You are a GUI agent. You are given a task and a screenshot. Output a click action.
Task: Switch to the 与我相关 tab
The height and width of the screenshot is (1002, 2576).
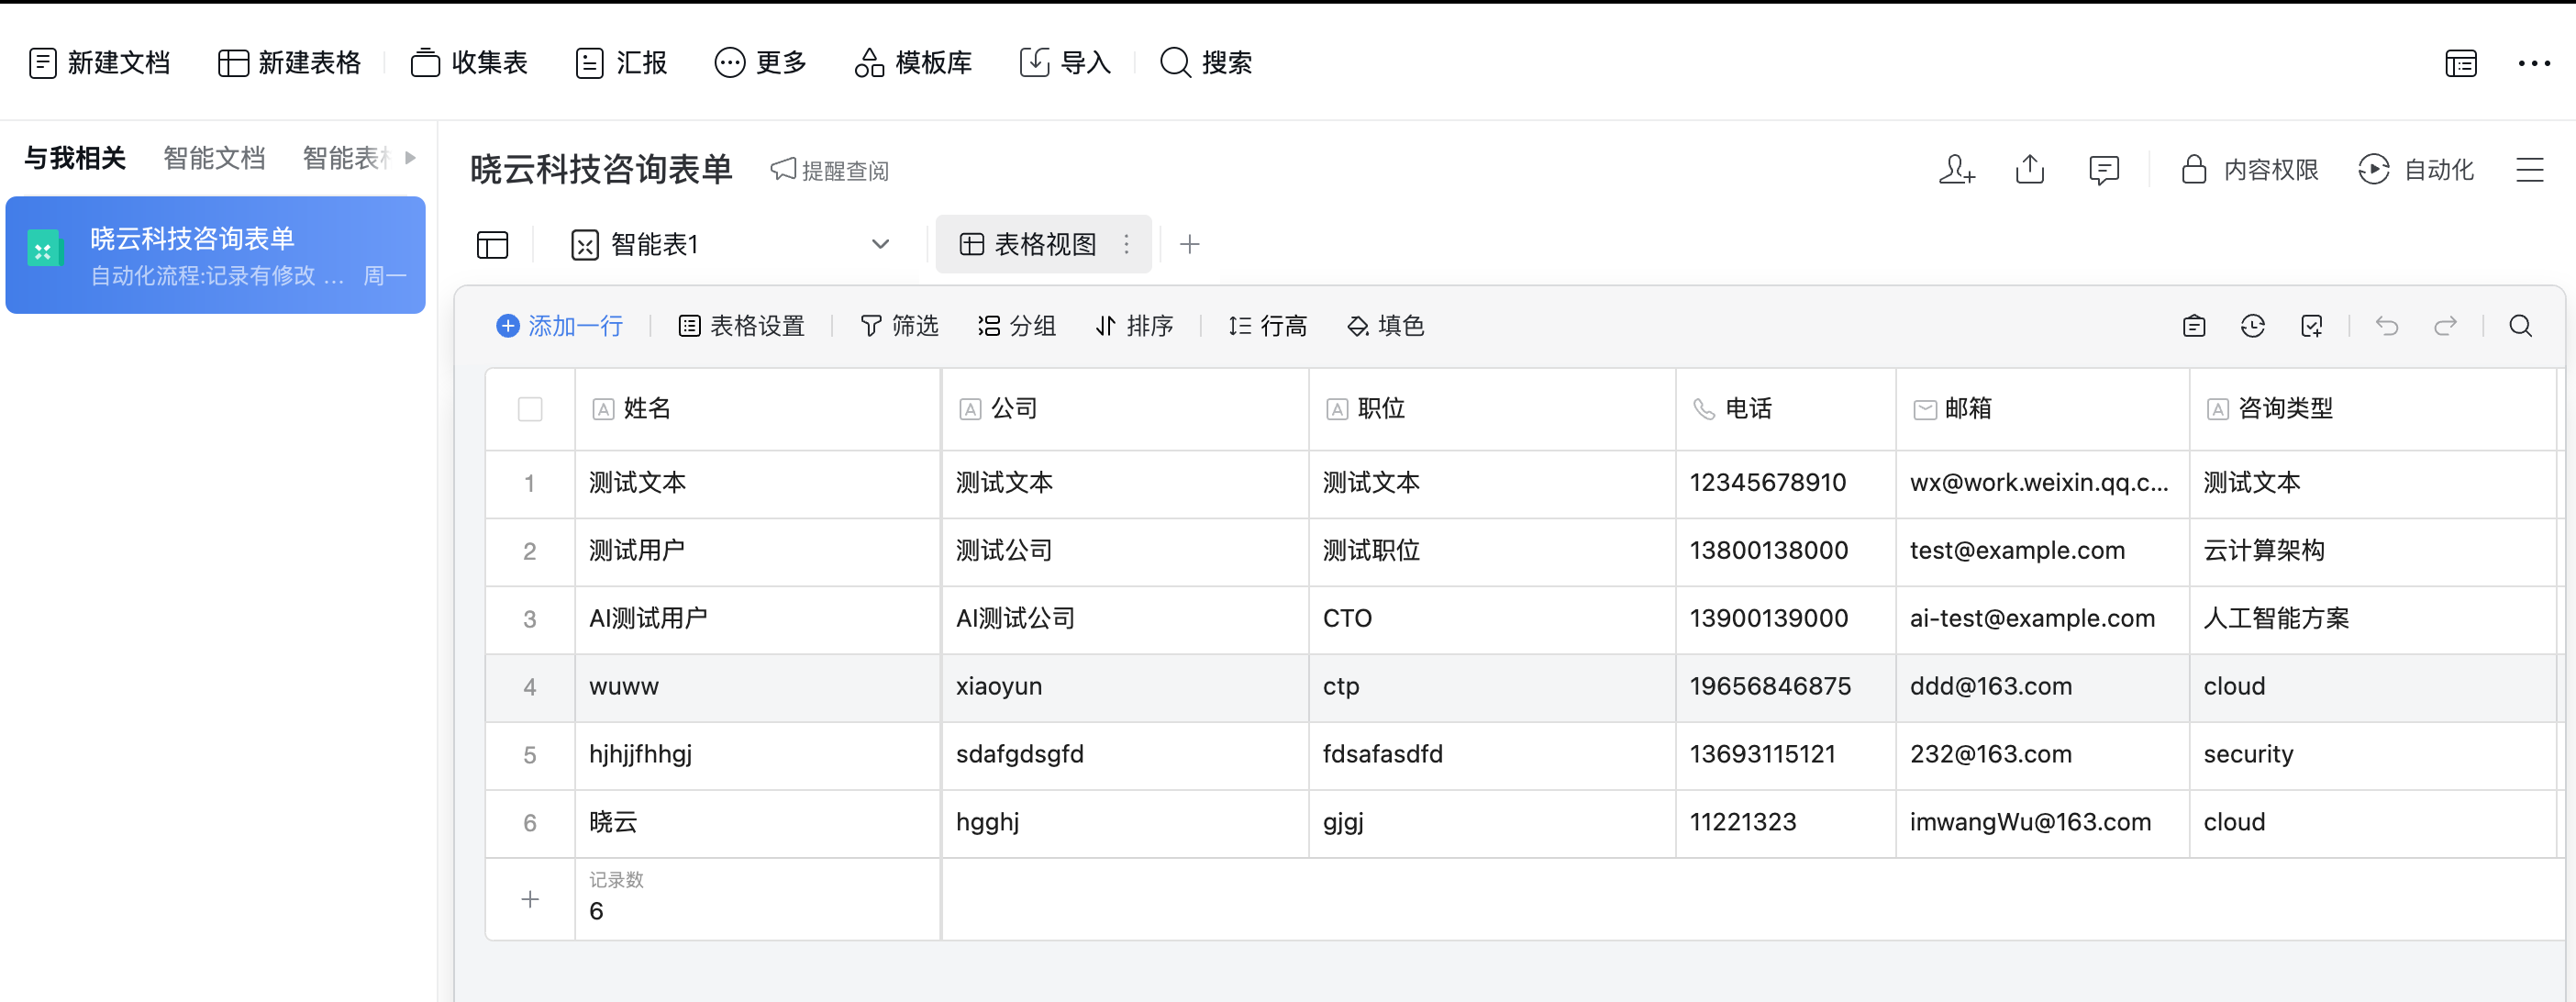click(x=75, y=158)
